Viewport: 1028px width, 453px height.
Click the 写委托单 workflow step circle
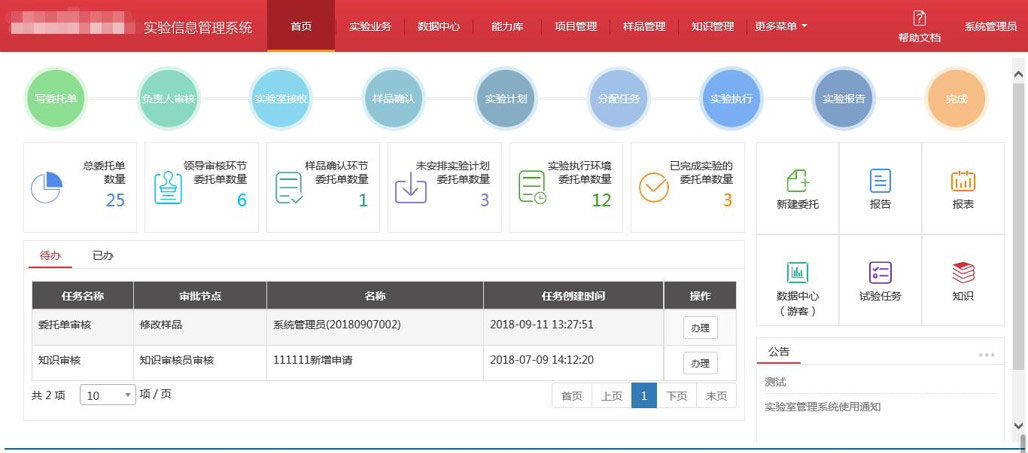click(x=55, y=99)
